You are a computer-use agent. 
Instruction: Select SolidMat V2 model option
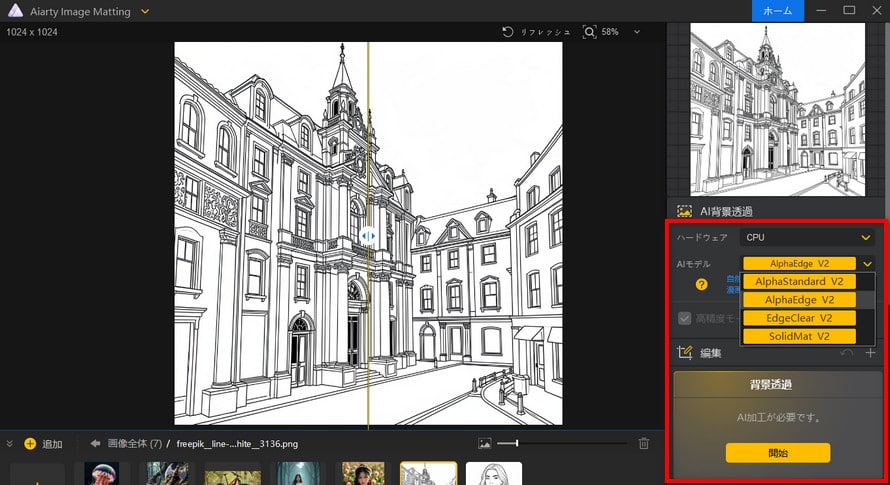pos(799,336)
